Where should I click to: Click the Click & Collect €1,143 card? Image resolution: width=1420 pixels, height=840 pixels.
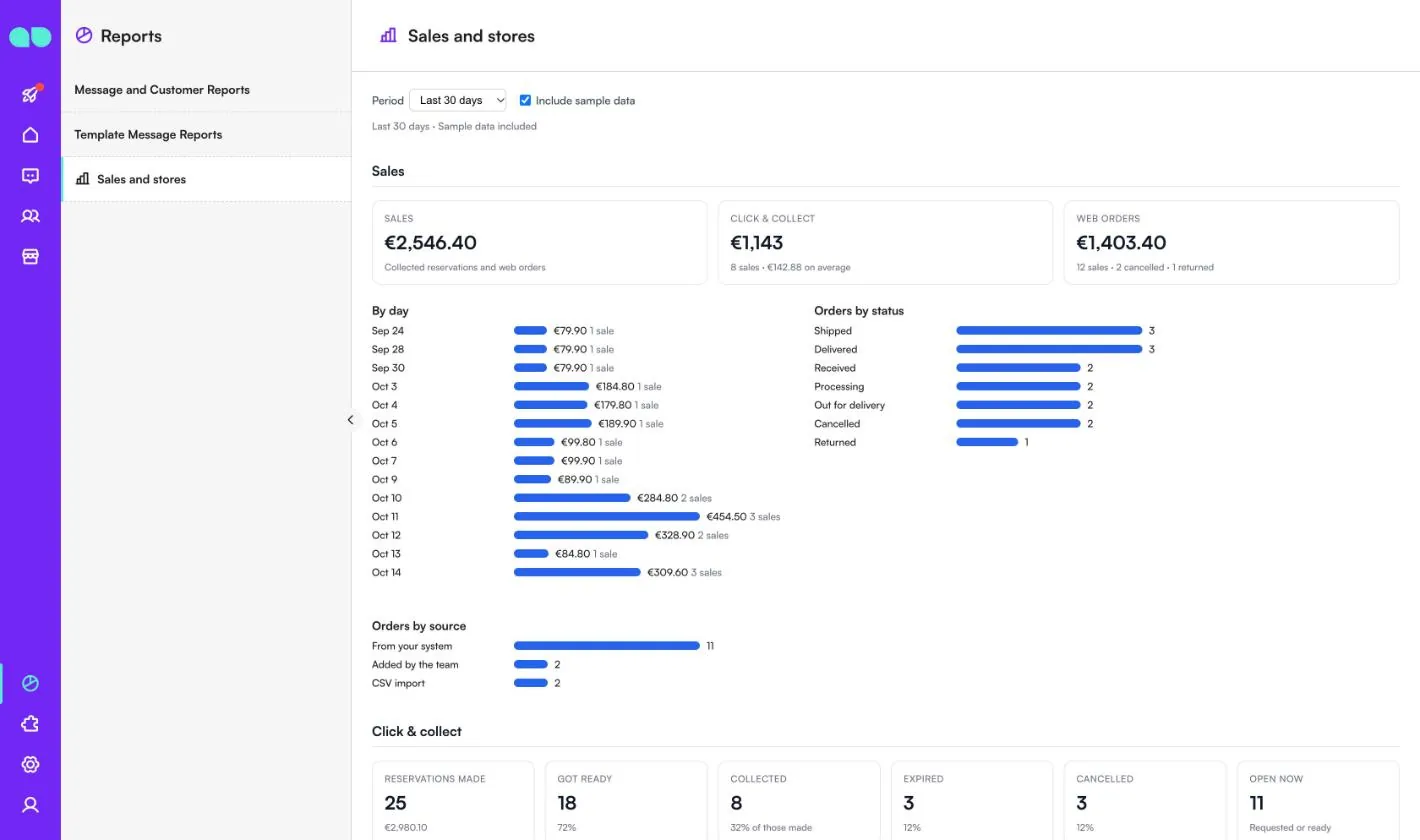885,243
